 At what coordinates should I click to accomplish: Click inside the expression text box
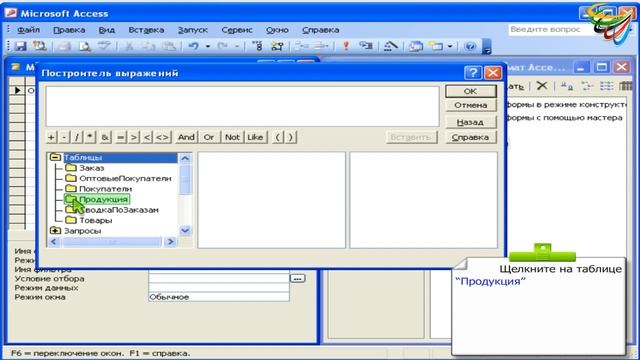242,106
